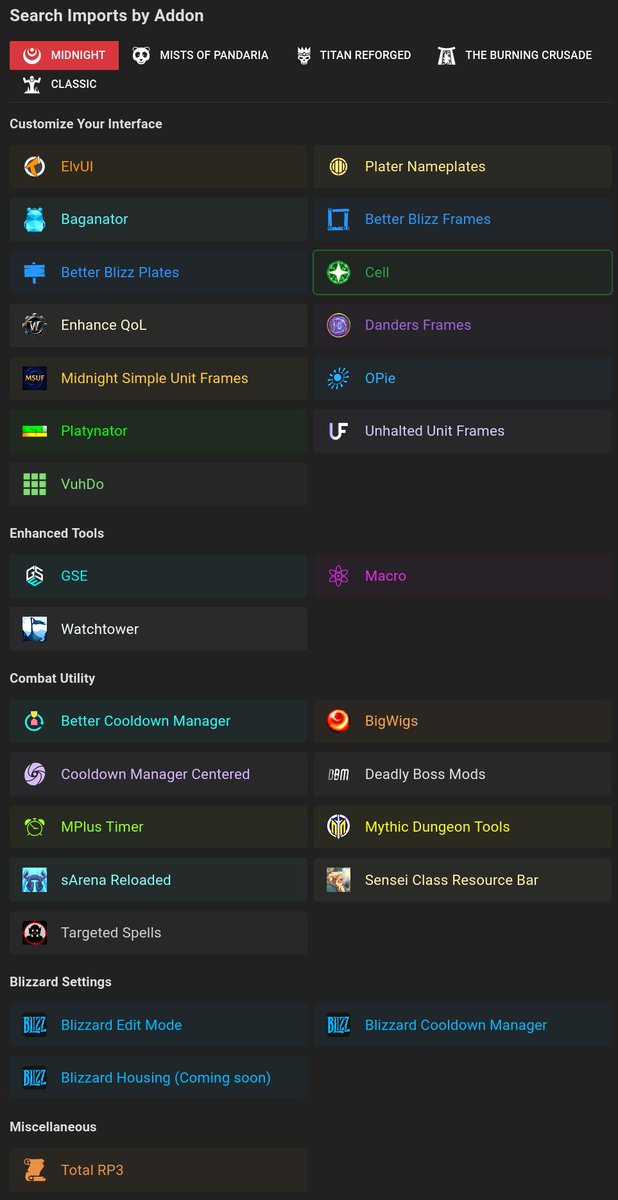The width and height of the screenshot is (618, 1200).
Task: Switch to Mists of Pandaria tab
Action: point(200,55)
